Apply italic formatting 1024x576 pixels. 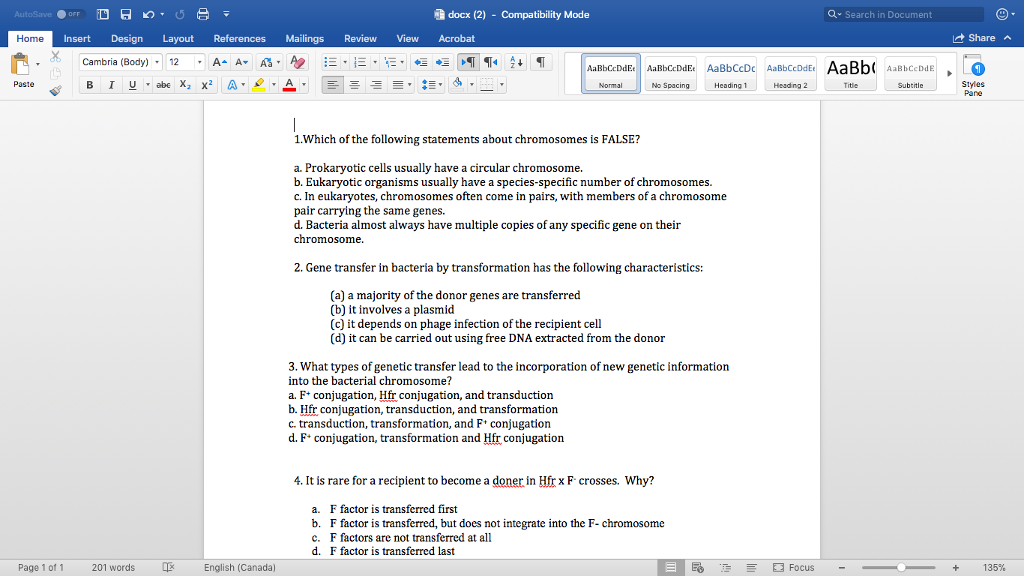point(111,84)
